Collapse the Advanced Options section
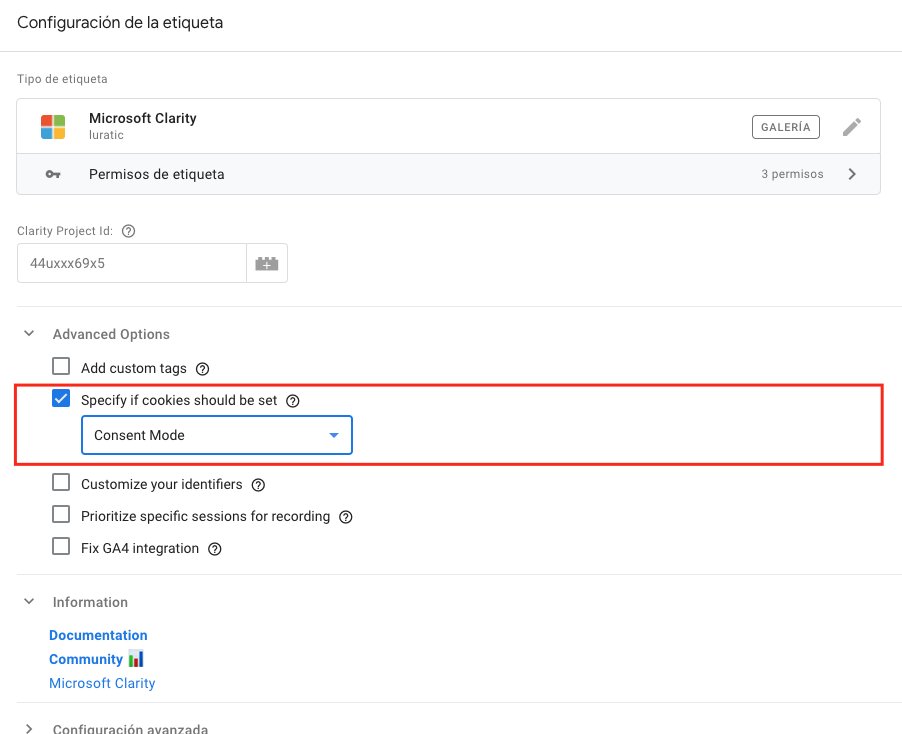902x734 pixels. (29, 334)
